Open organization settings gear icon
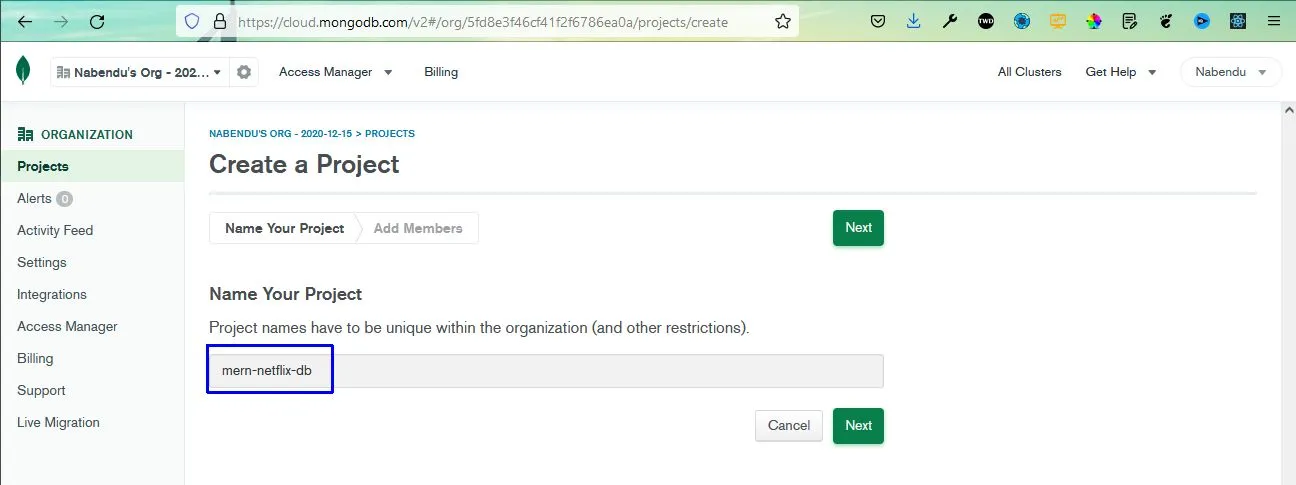Viewport: 1296px width, 485px height. point(244,72)
